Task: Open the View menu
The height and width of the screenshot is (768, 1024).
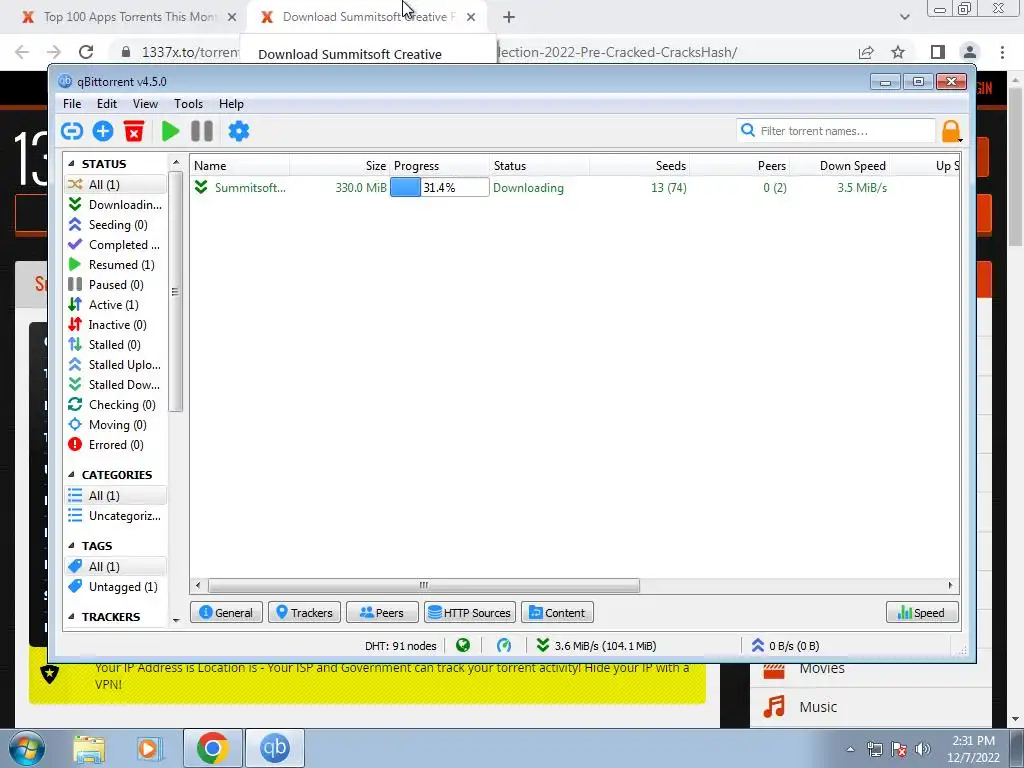Action: 145,104
